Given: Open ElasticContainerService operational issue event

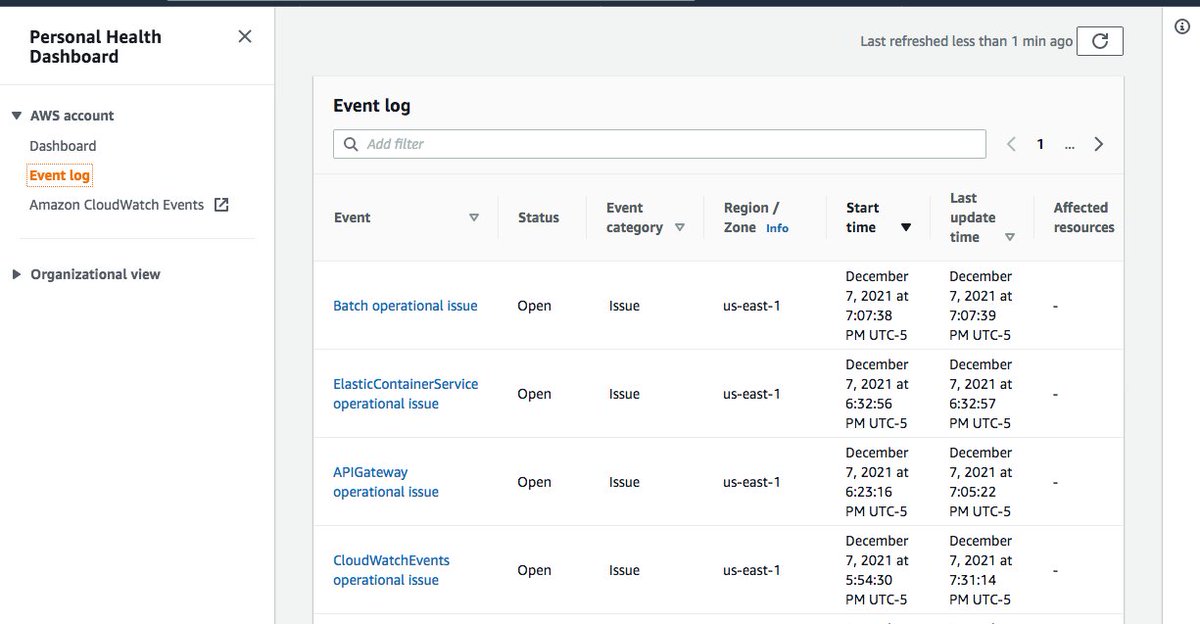Looking at the screenshot, I should [x=406, y=394].
